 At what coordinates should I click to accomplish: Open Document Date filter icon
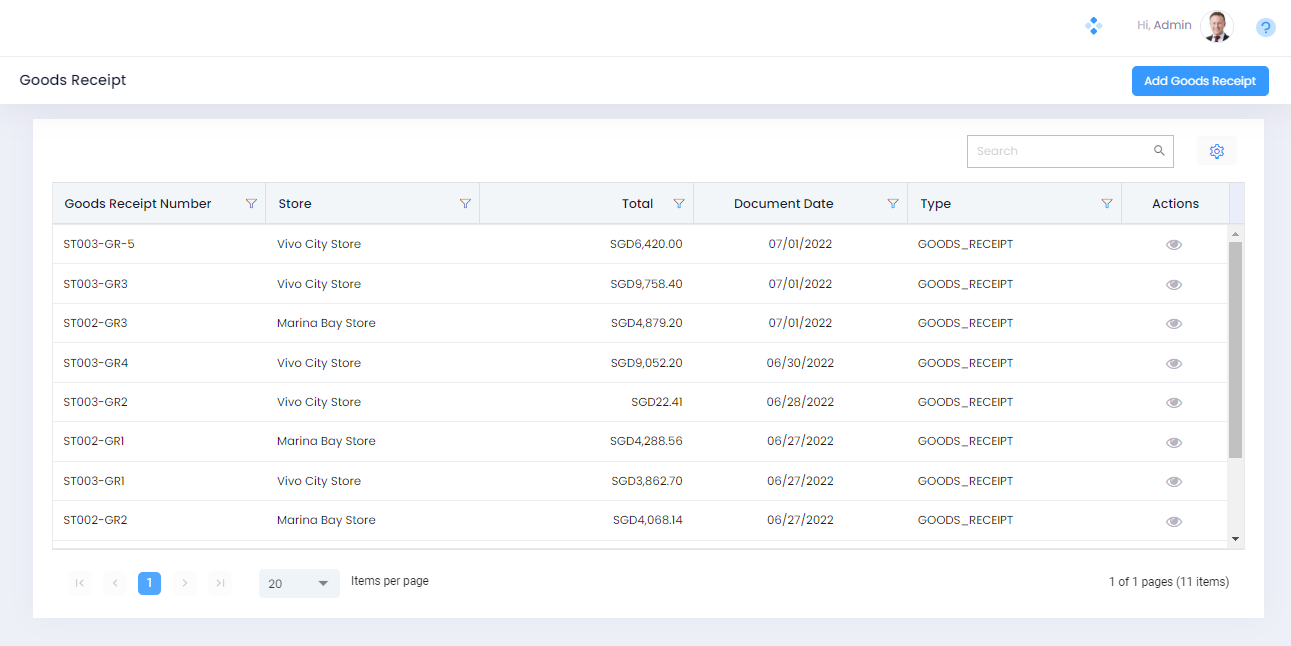pos(893,203)
